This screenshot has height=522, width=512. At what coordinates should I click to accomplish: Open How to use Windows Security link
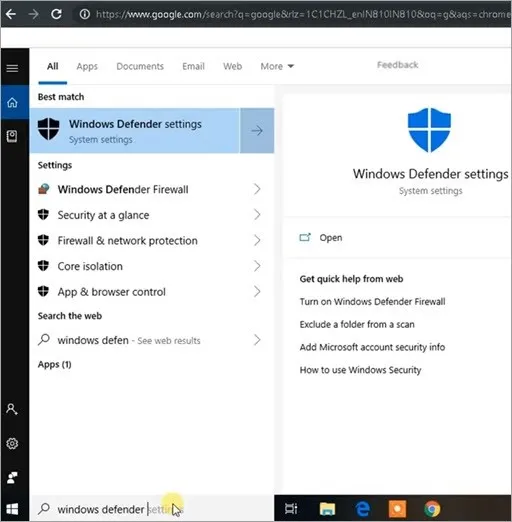360,370
